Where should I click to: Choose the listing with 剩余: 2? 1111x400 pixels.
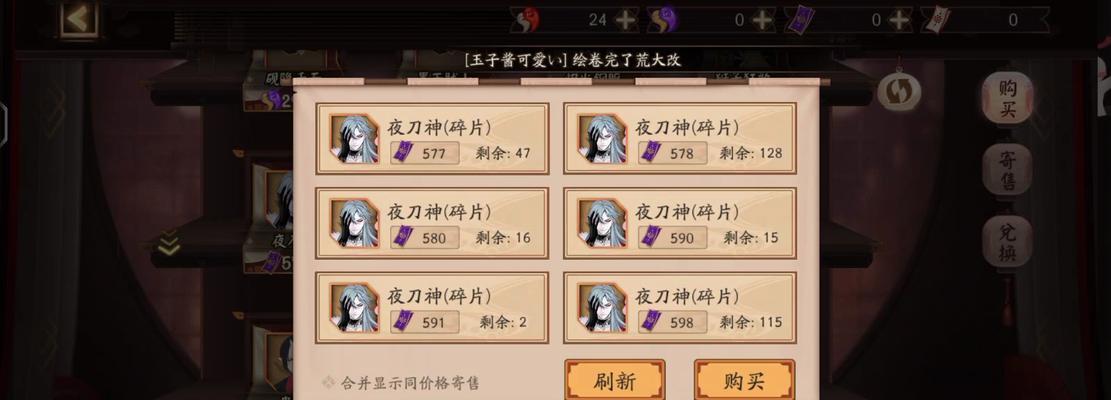[x=432, y=307]
